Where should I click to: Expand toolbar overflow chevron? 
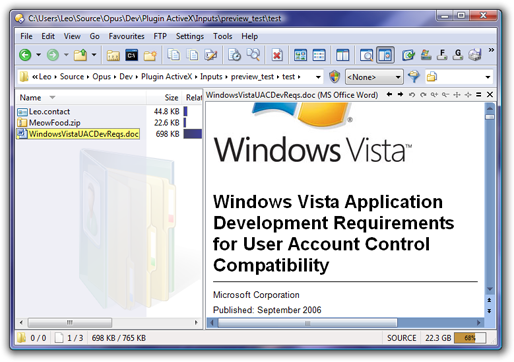[491, 50]
